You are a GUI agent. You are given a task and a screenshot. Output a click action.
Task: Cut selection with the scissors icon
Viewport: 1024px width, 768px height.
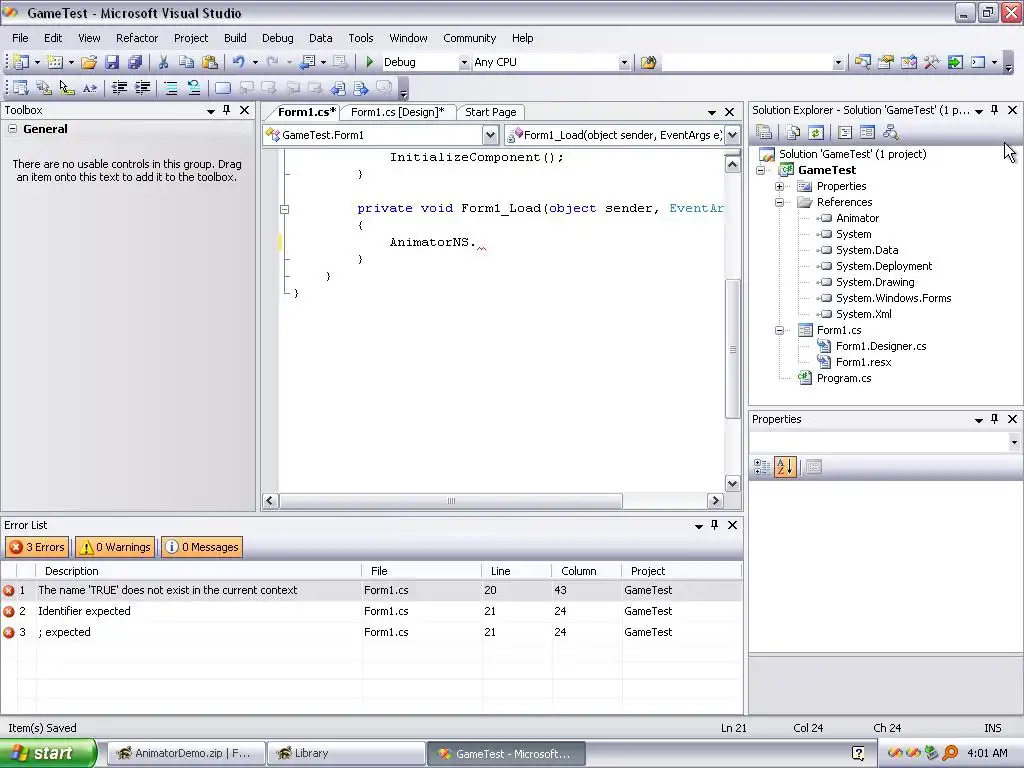click(163, 62)
